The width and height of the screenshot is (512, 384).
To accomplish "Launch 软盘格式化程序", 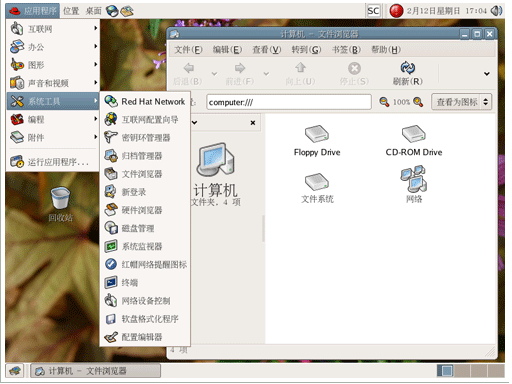I will (x=145, y=319).
